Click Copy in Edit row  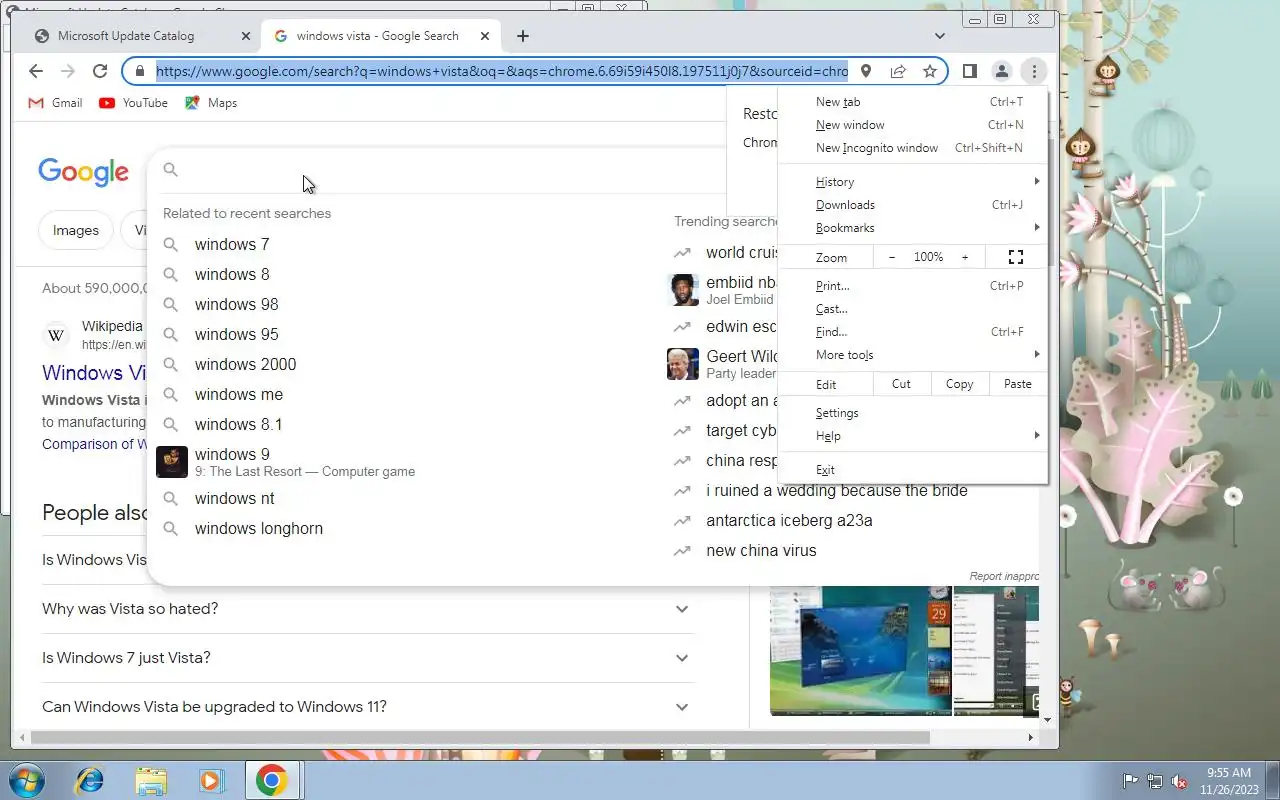[960, 384]
